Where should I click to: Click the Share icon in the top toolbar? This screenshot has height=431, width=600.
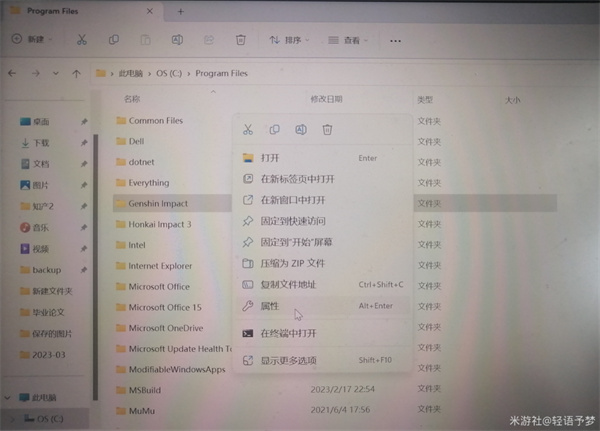(209, 39)
